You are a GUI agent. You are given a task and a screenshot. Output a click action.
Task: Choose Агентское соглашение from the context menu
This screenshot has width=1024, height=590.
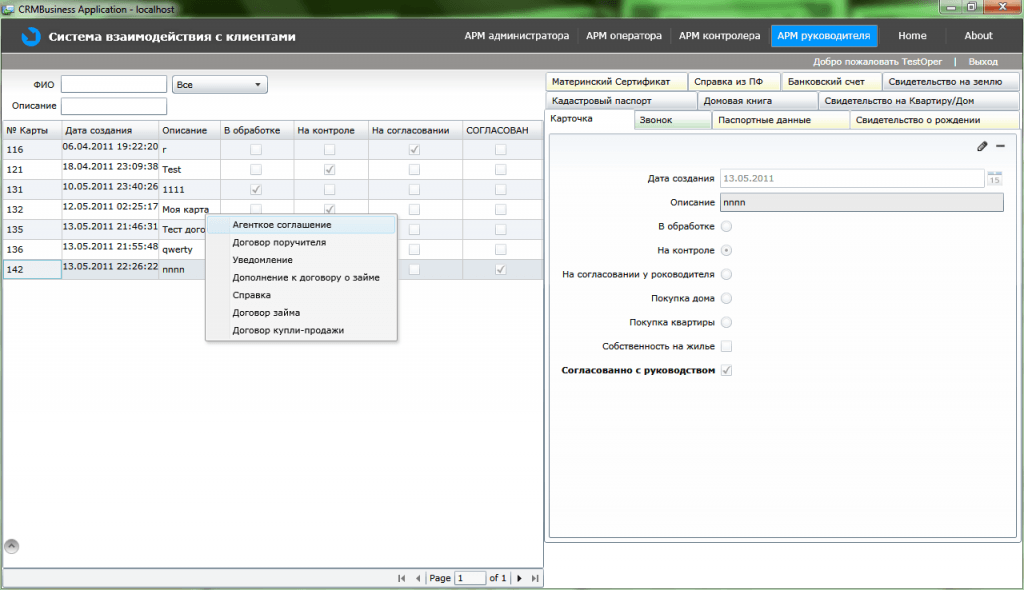301,225
